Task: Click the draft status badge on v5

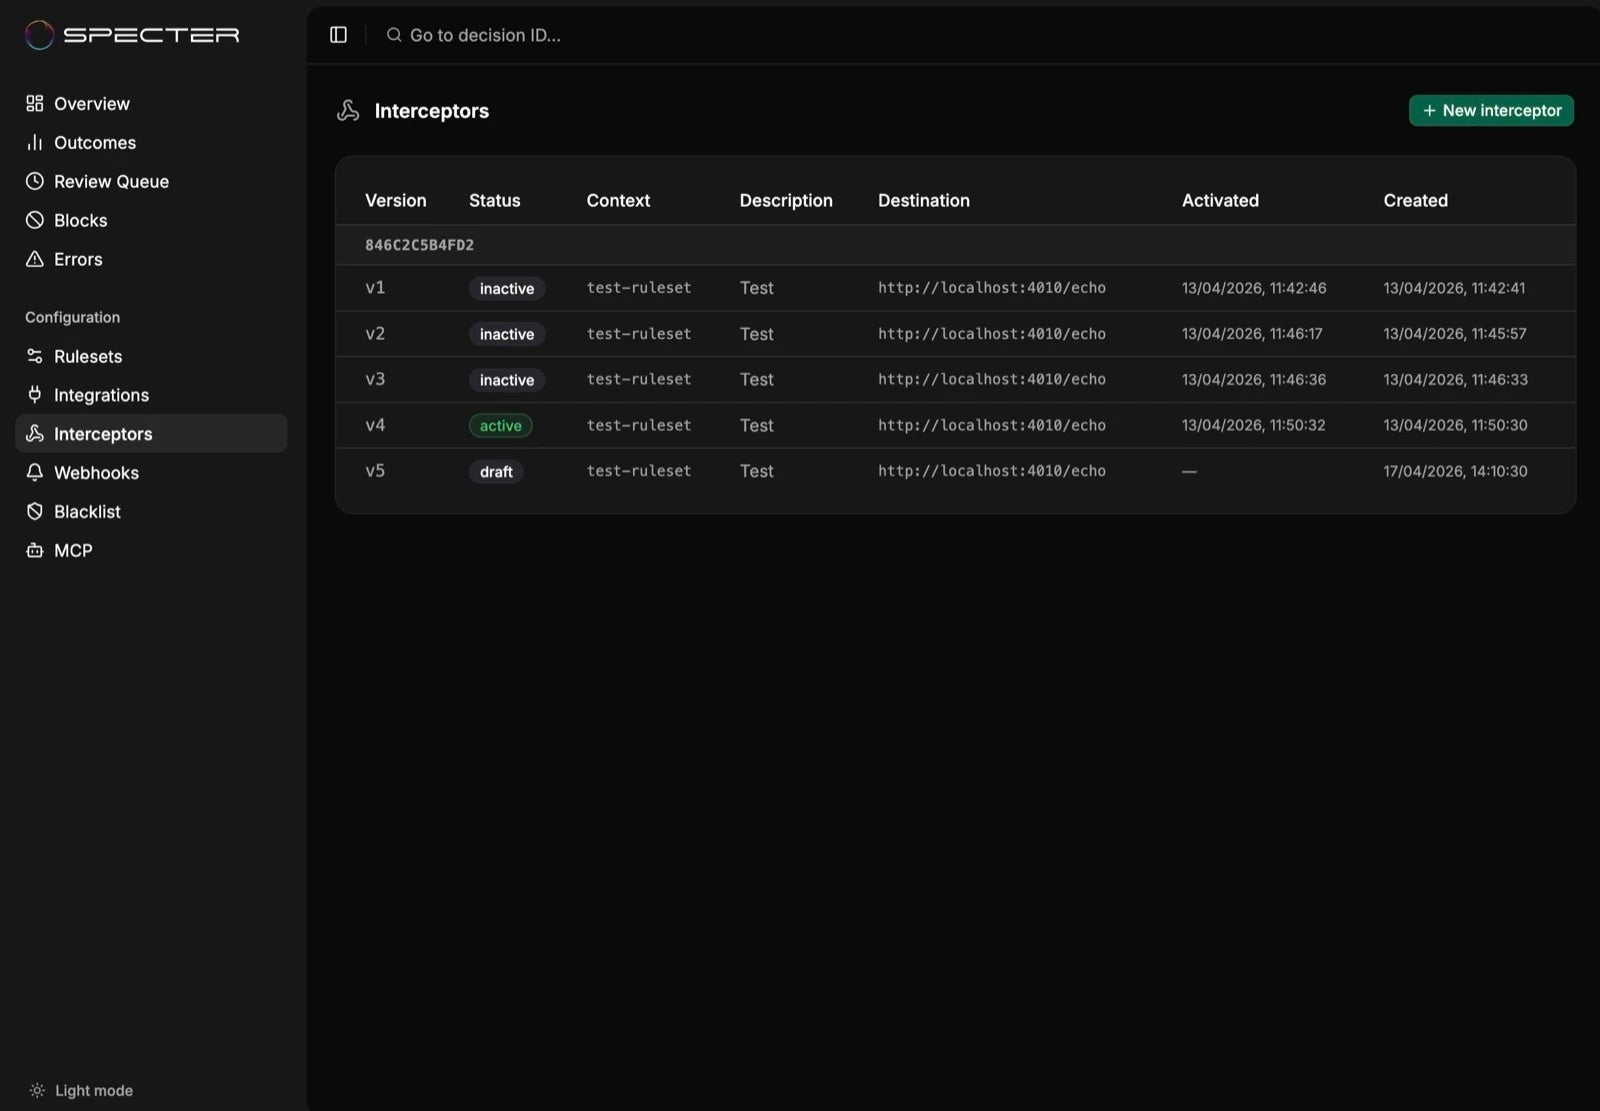Action: click(496, 472)
